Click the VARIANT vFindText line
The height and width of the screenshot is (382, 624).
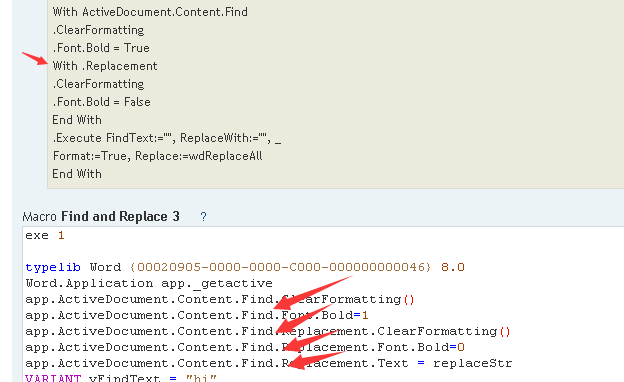click(x=121, y=378)
